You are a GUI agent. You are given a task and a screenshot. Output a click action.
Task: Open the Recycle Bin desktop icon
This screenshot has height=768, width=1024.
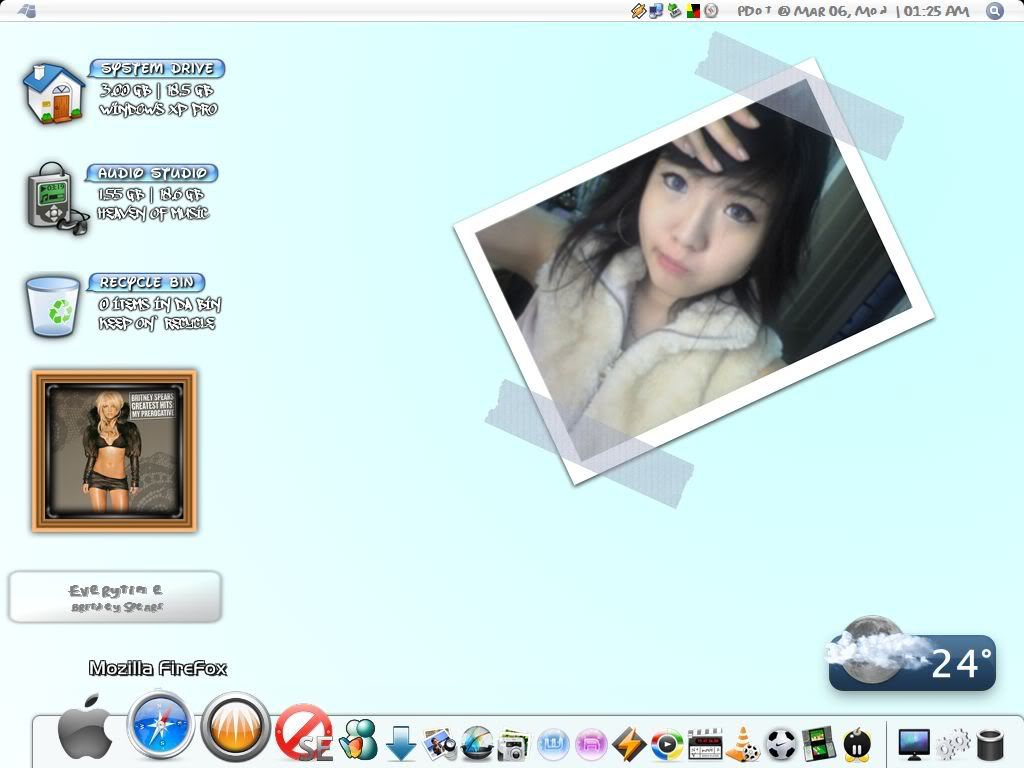coord(53,306)
